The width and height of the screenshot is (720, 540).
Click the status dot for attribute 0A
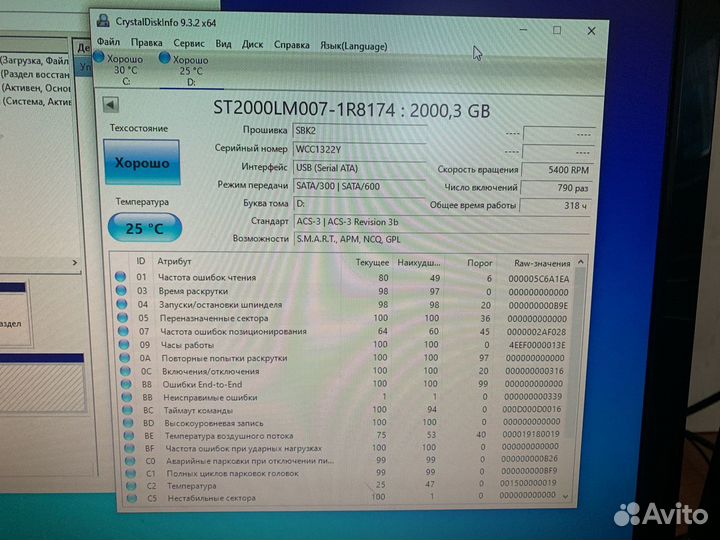tap(124, 357)
